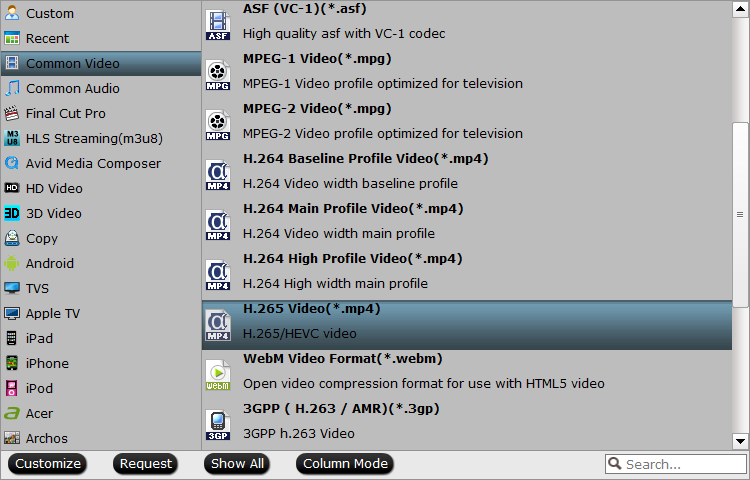750x480 pixels.
Task: Click the MPEG-1 MPG format icon
Action: click(218, 75)
